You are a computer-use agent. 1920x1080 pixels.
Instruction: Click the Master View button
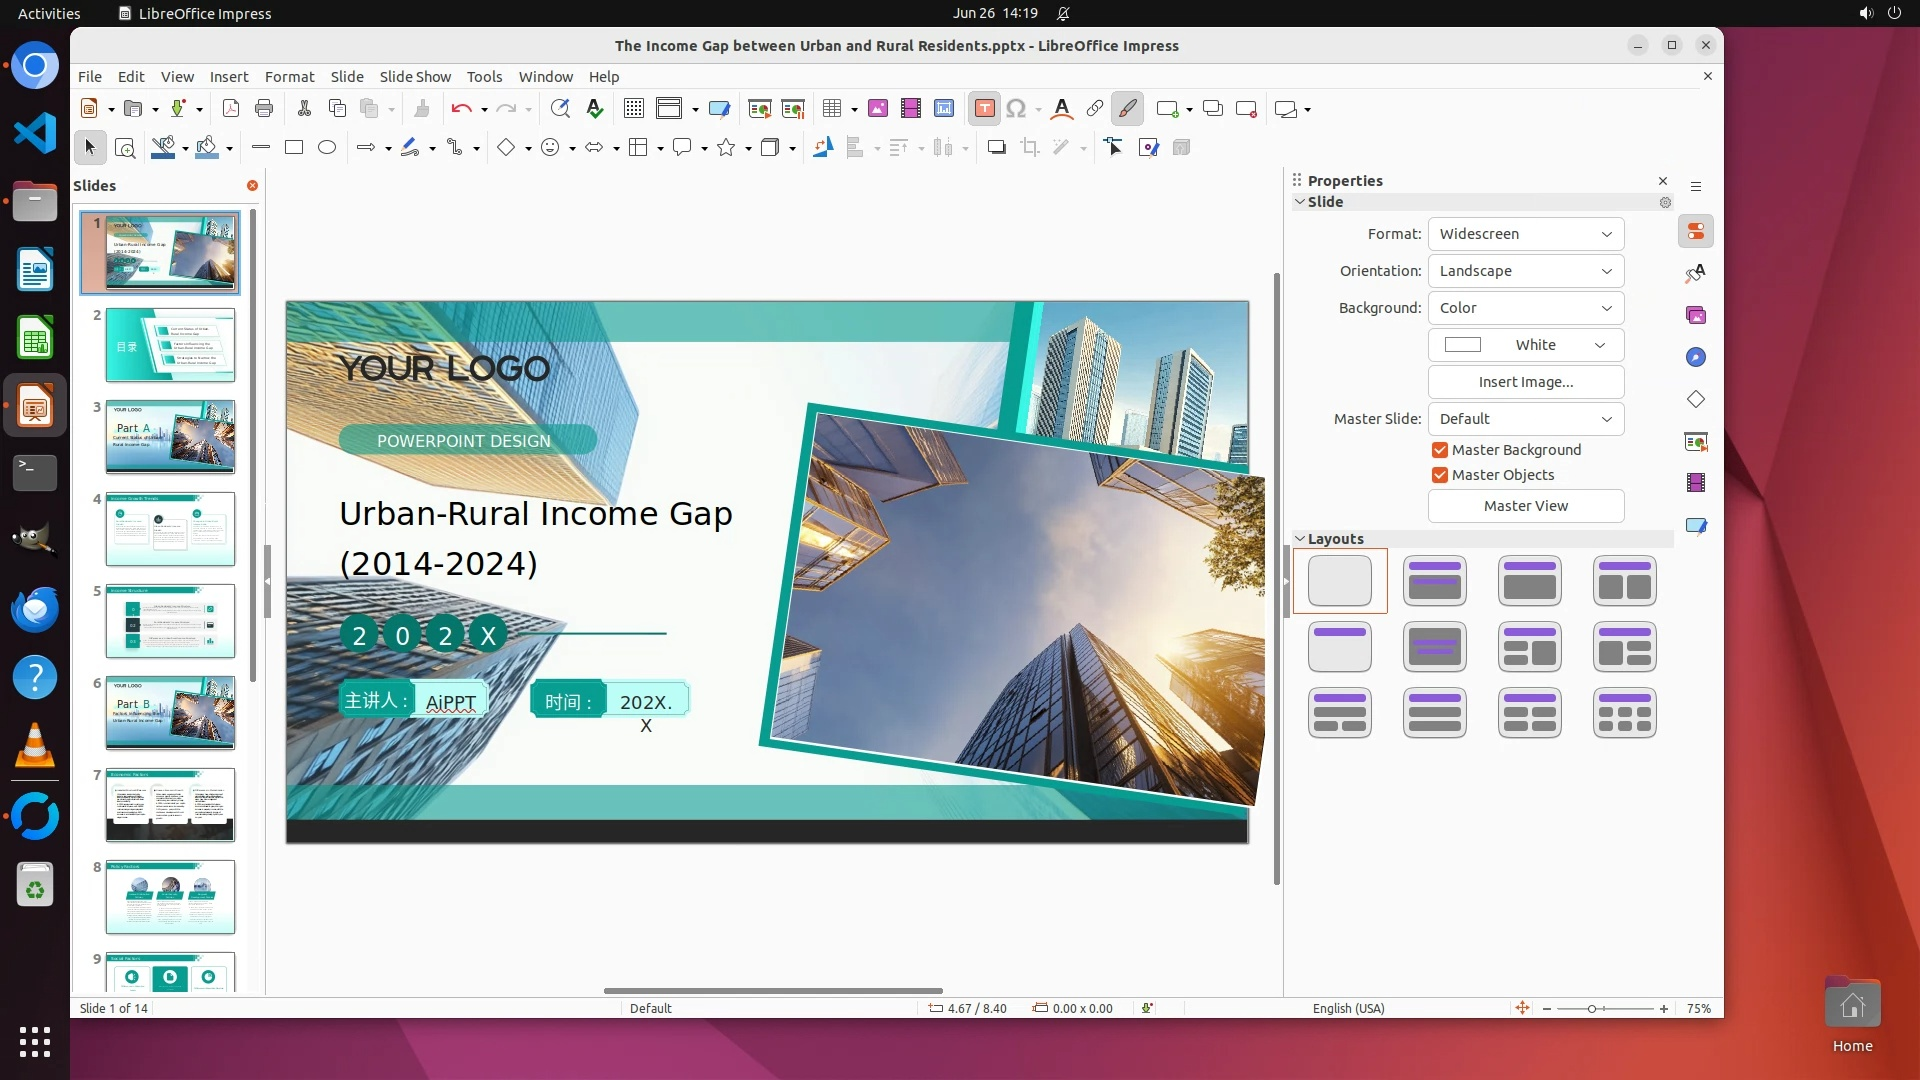[1525, 506]
